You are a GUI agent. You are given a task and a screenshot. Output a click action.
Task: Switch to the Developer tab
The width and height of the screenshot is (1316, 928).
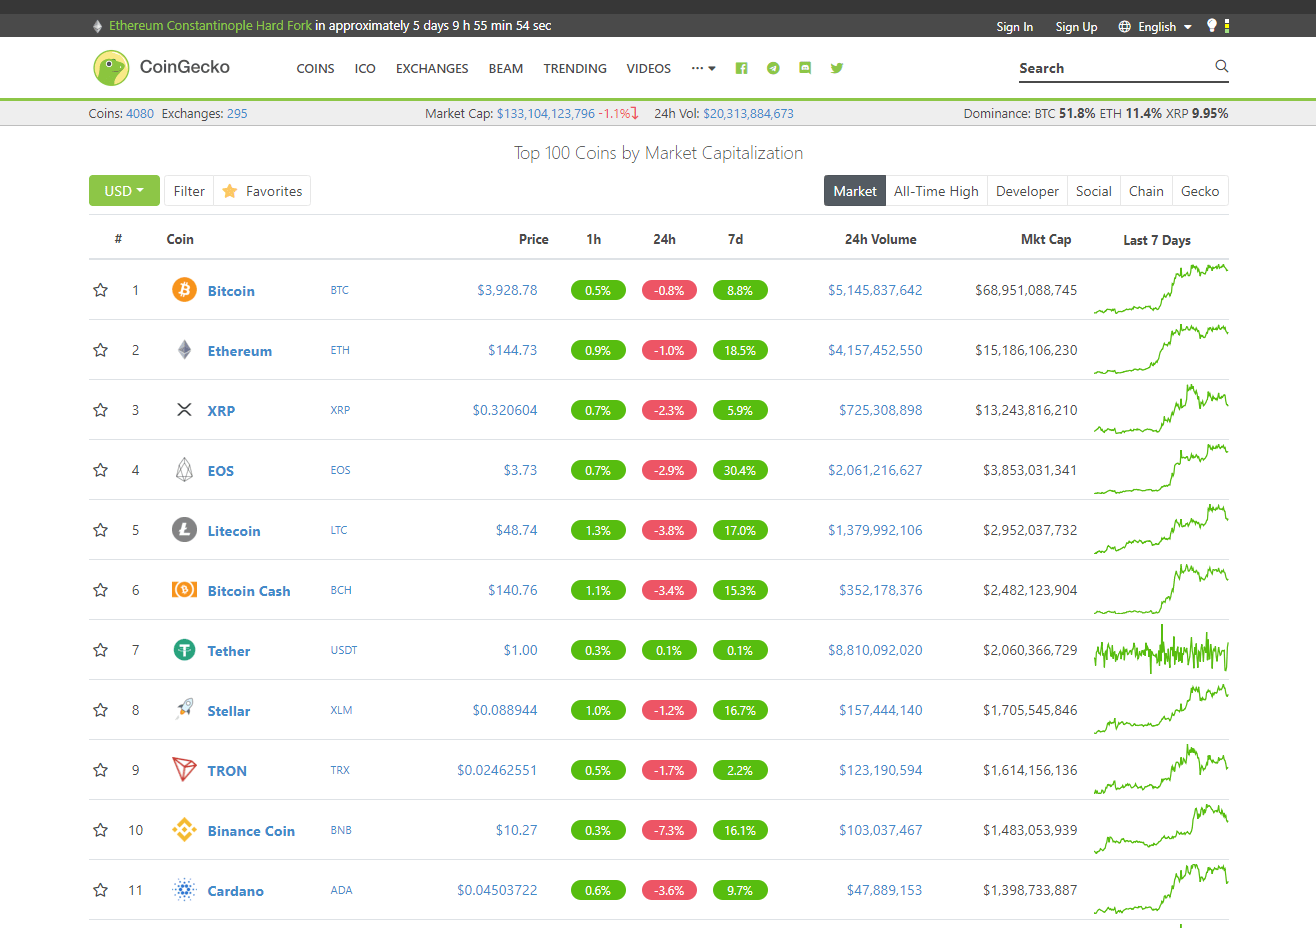(x=1027, y=191)
